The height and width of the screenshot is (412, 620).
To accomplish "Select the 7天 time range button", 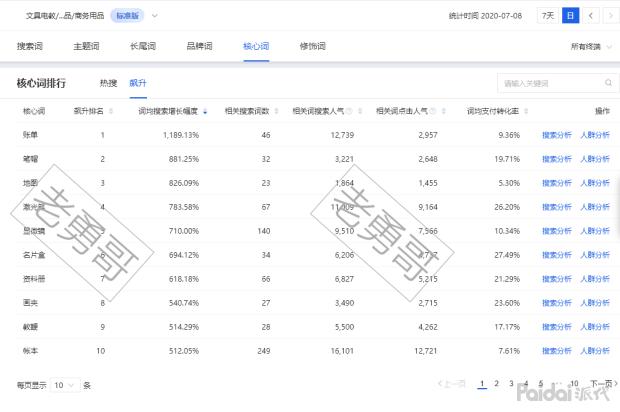I will (548, 16).
